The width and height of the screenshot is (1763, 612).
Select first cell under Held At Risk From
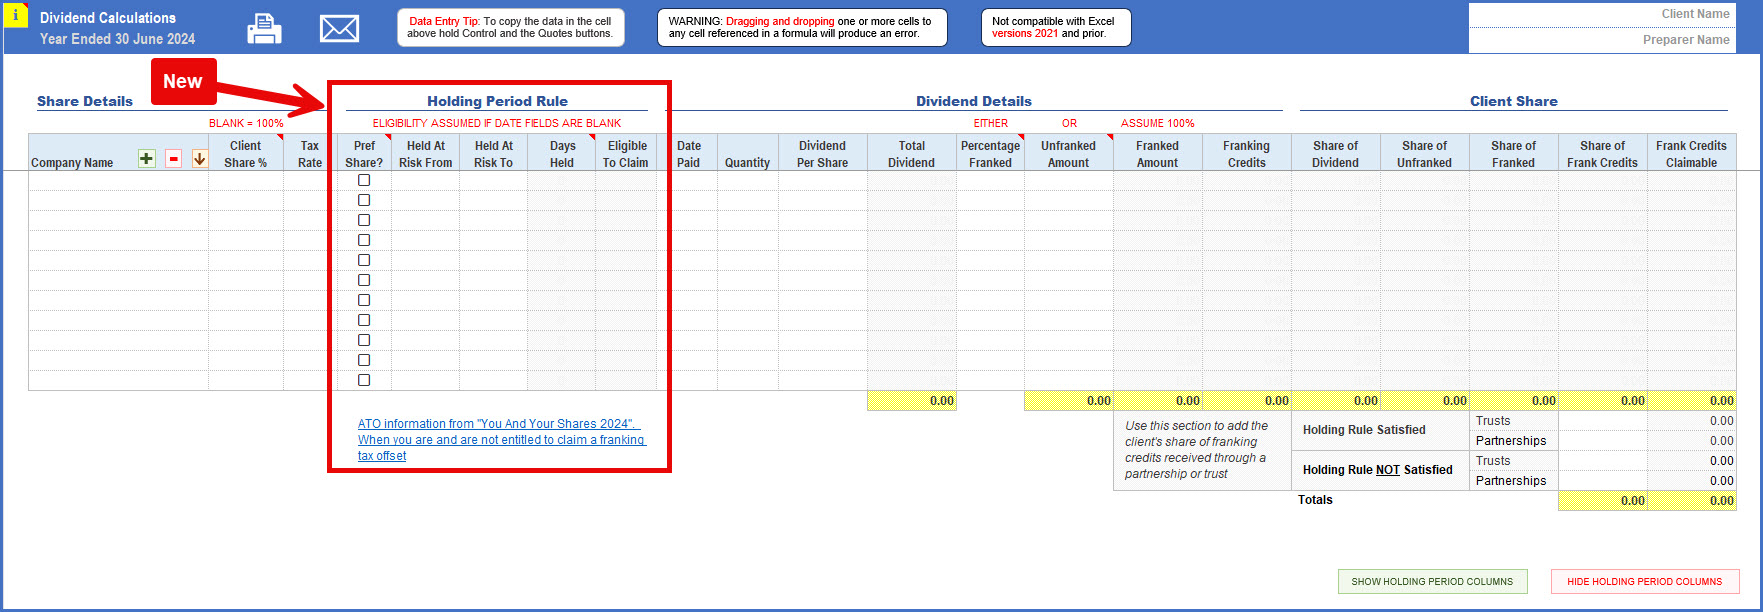(x=425, y=181)
